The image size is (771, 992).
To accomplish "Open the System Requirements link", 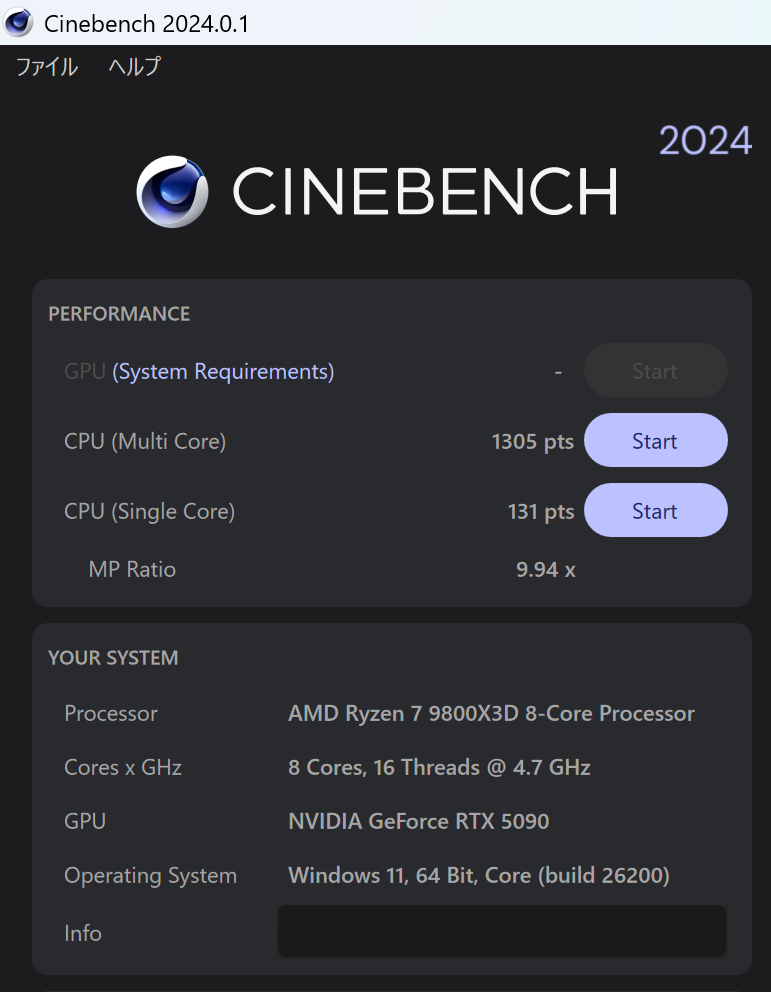I will (223, 371).
